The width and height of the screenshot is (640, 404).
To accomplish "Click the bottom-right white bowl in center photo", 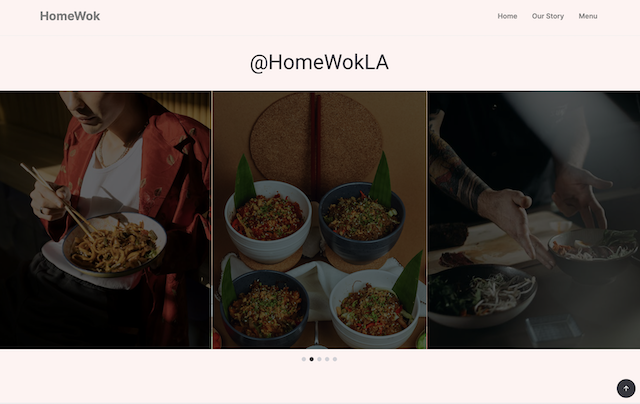I will click(373, 309).
